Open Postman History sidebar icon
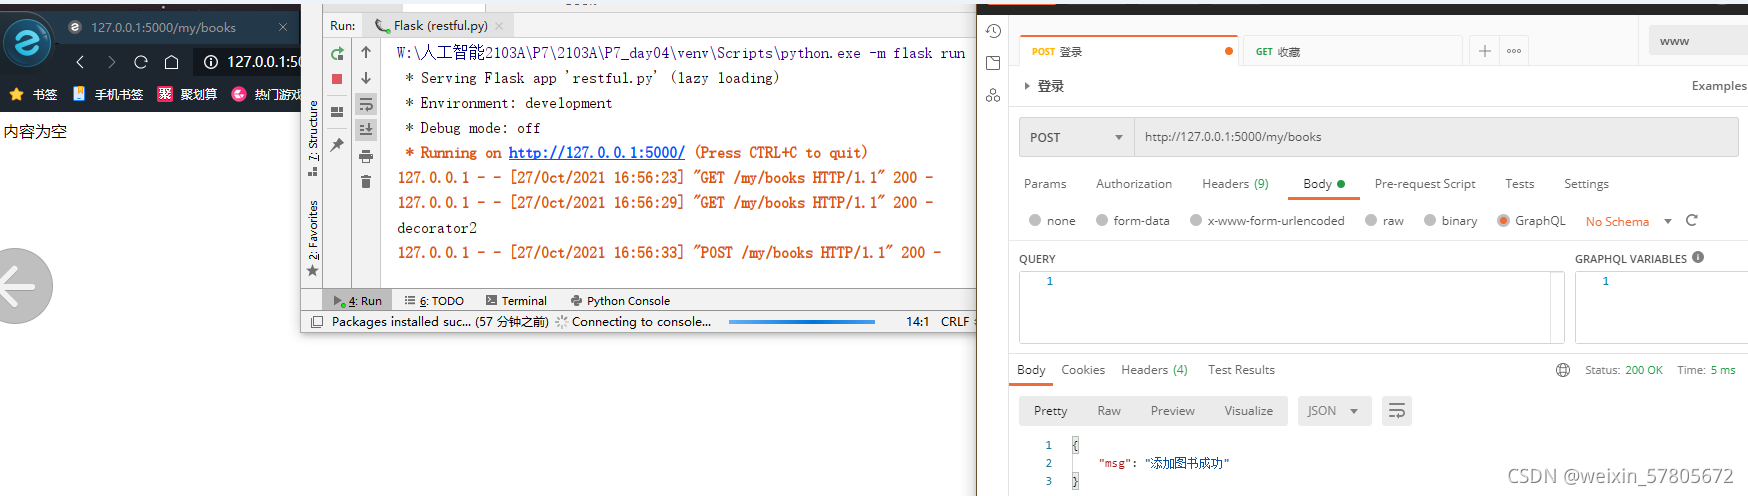This screenshot has width=1748, height=496. tap(993, 31)
